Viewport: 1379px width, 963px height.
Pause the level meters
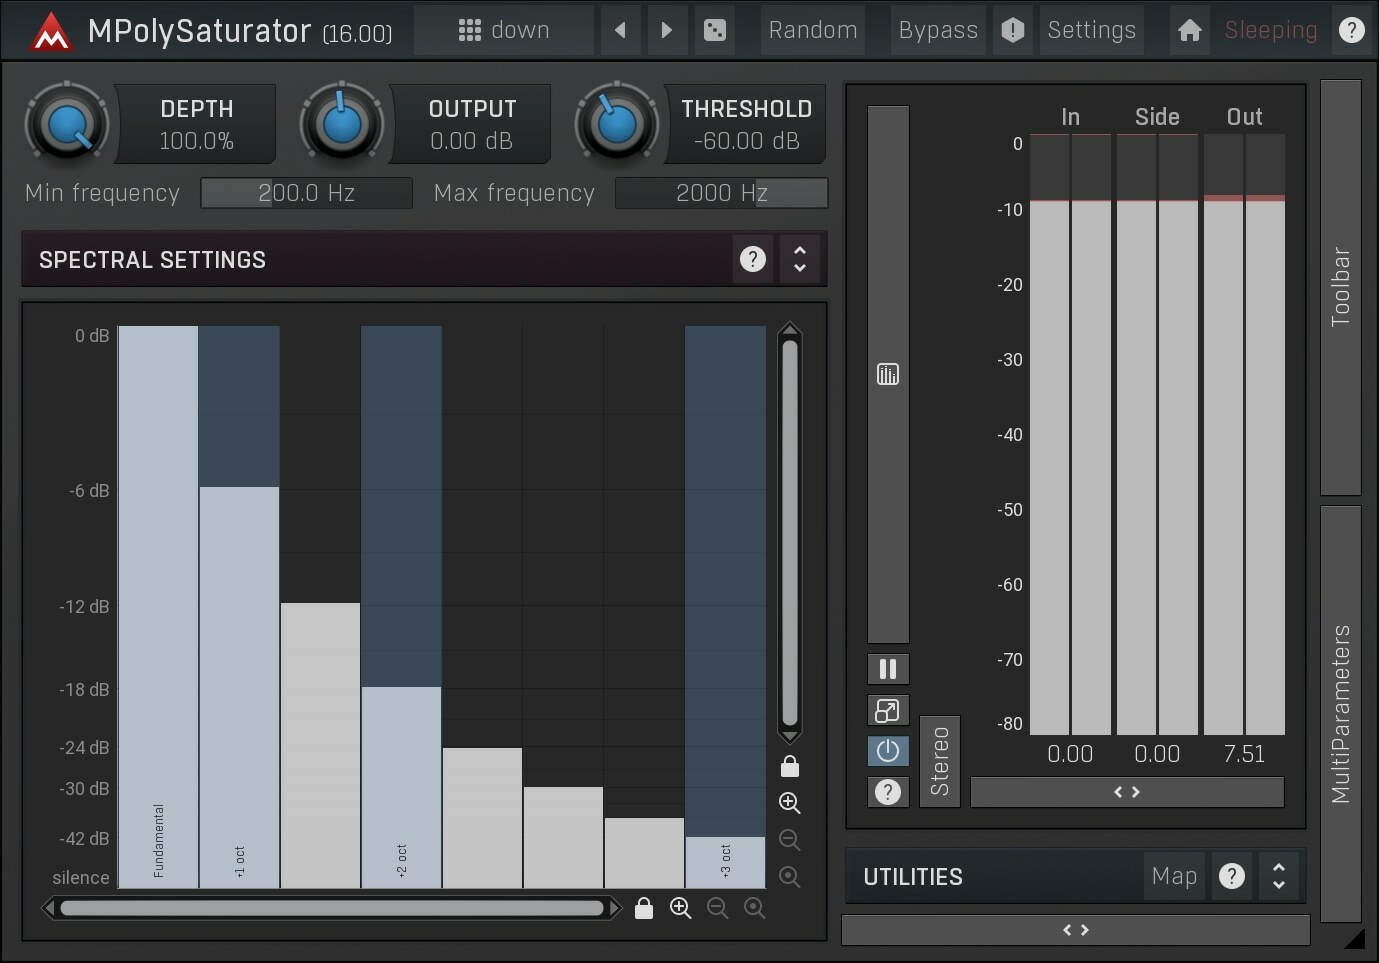[888, 668]
